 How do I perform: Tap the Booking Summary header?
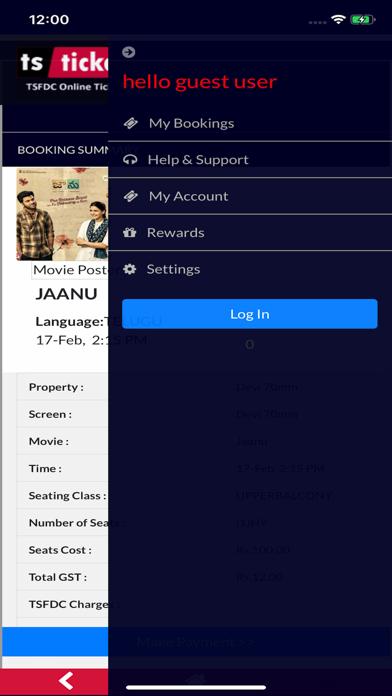click(x=78, y=150)
